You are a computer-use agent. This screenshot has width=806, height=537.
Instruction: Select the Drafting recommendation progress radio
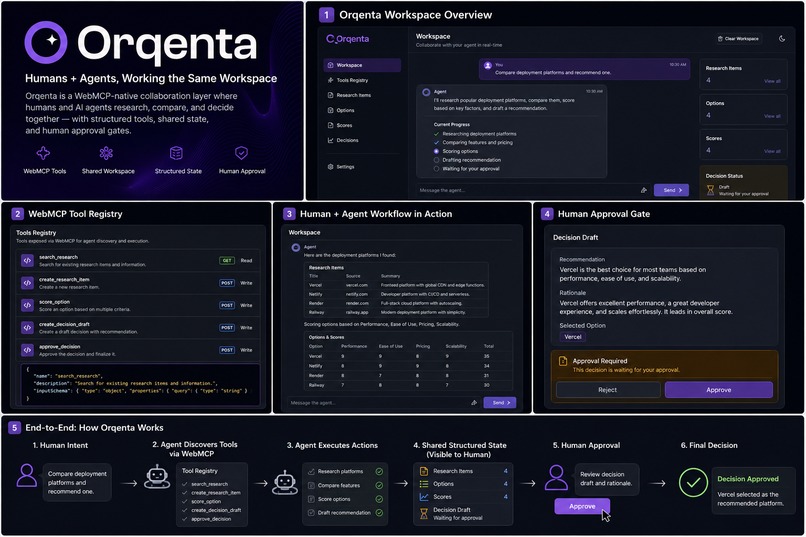tap(436, 160)
